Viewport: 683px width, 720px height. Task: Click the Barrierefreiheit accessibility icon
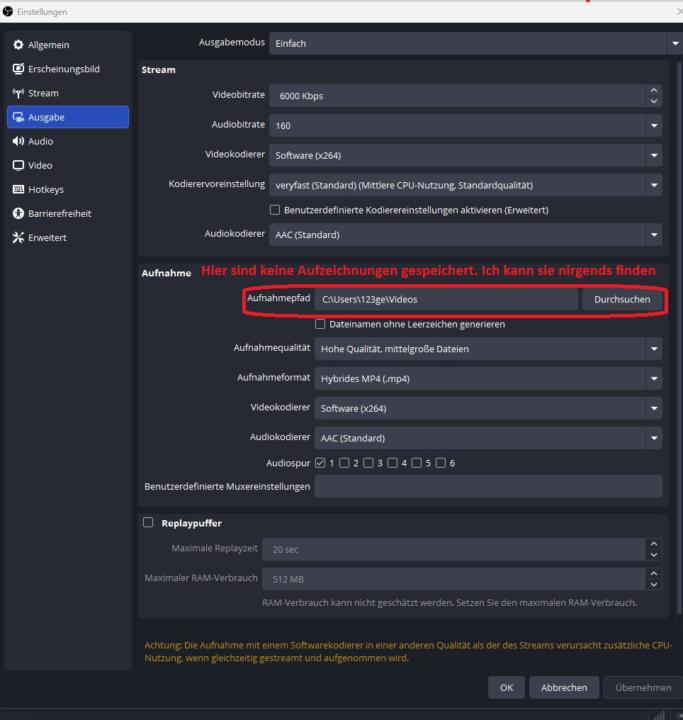pos(18,214)
